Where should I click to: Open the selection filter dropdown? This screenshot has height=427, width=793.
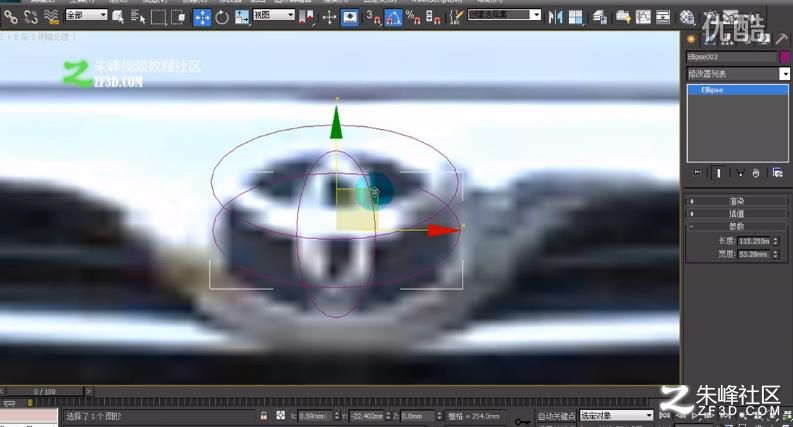[86, 15]
